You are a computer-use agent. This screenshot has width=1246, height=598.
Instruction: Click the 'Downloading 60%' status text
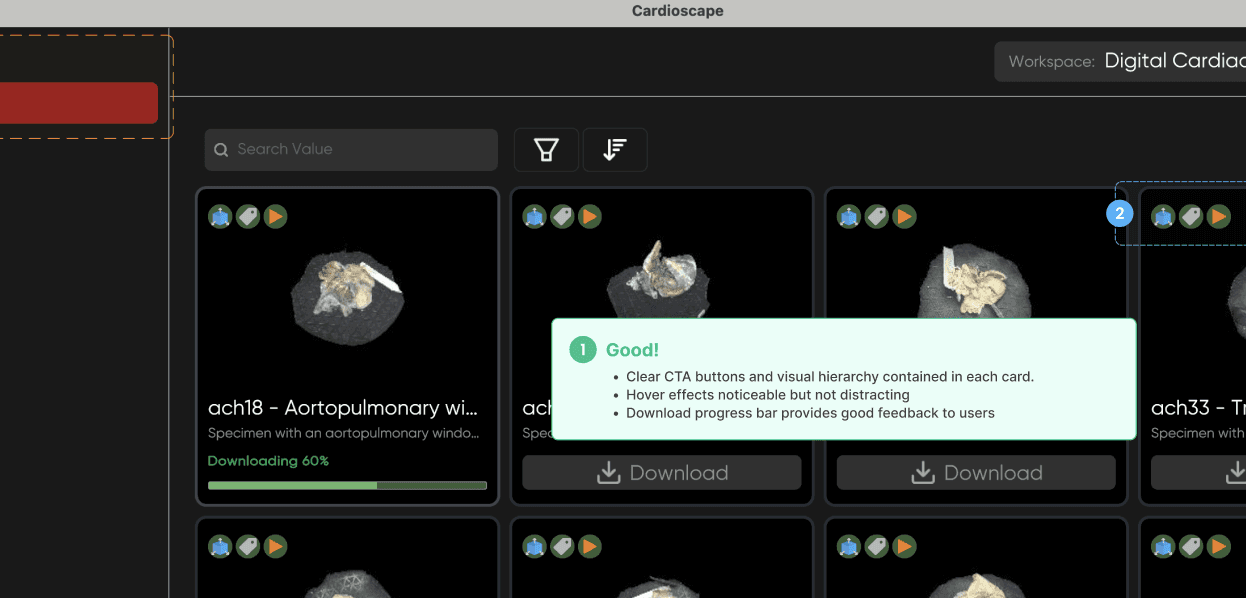click(x=268, y=461)
